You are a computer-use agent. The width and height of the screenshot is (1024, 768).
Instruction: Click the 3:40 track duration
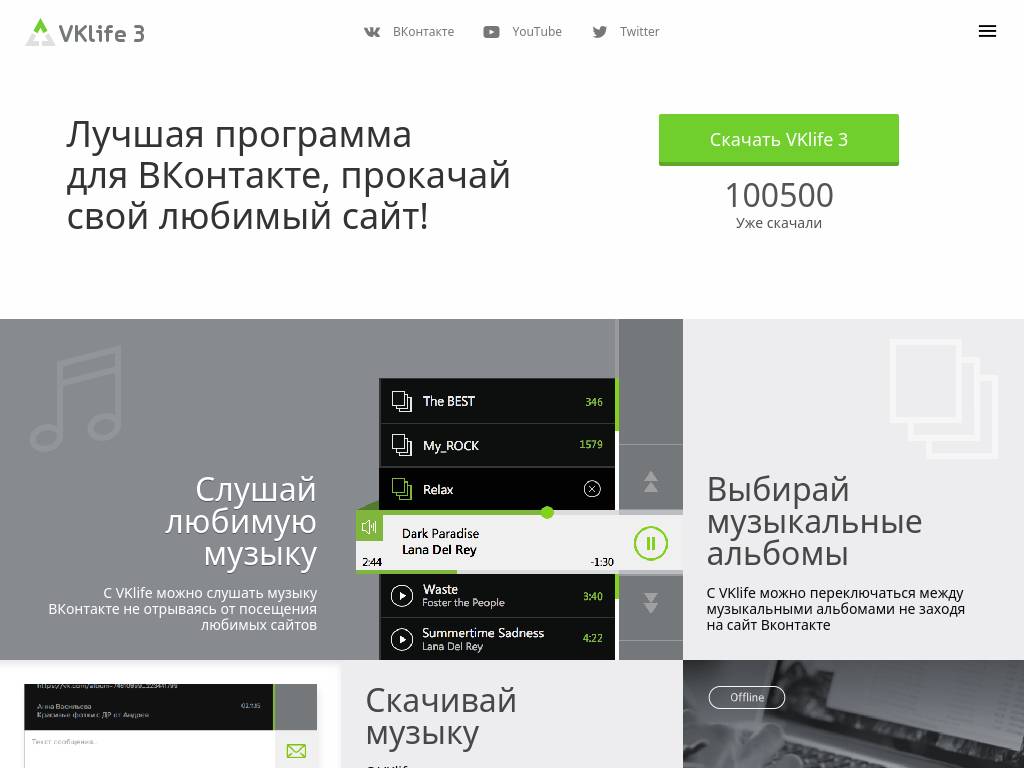click(x=592, y=596)
